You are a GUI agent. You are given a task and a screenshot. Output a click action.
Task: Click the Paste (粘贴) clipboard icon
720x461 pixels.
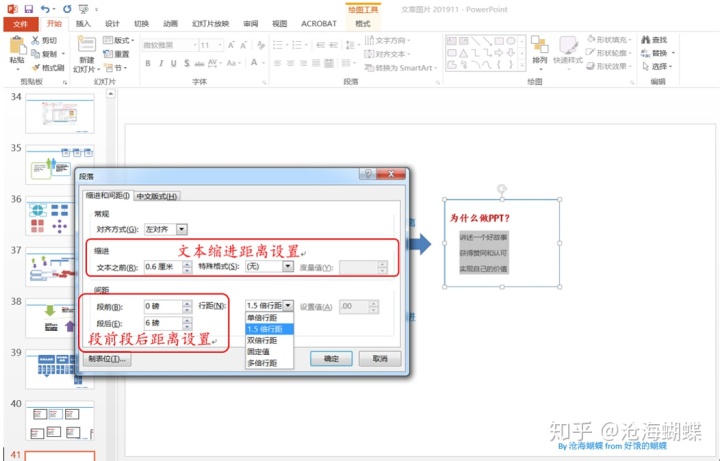pos(17,46)
